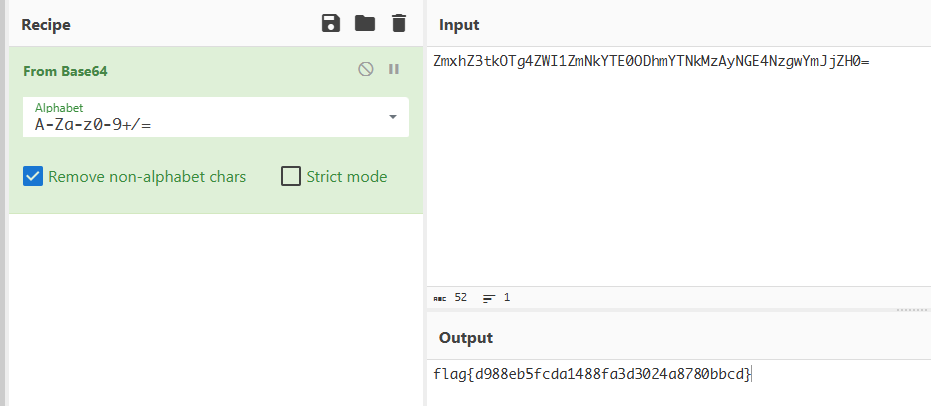Disable the From Base64 operation
This screenshot has height=406, width=931.
[366, 70]
